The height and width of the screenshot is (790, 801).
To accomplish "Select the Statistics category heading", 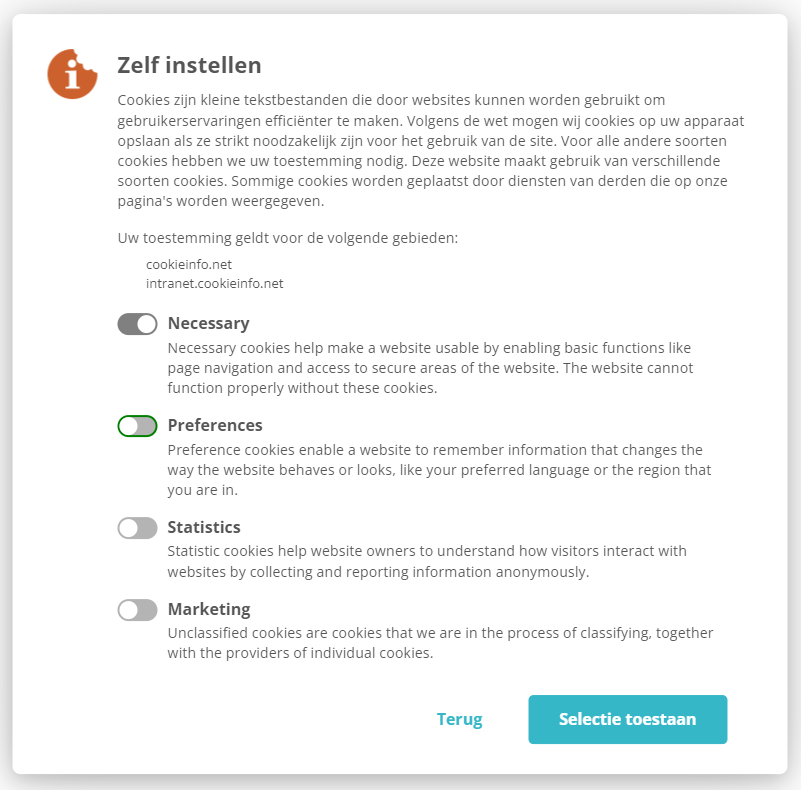I will pyautogui.click(x=204, y=527).
